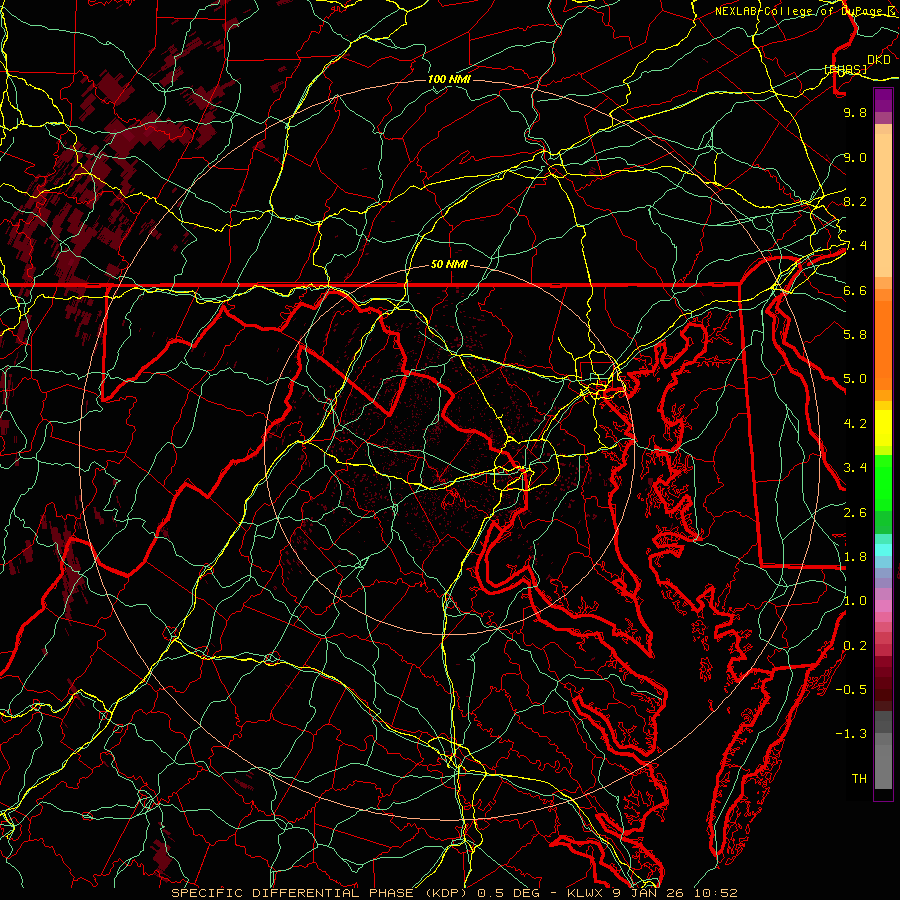Click the cyan swatch beside 1.8

883,550
